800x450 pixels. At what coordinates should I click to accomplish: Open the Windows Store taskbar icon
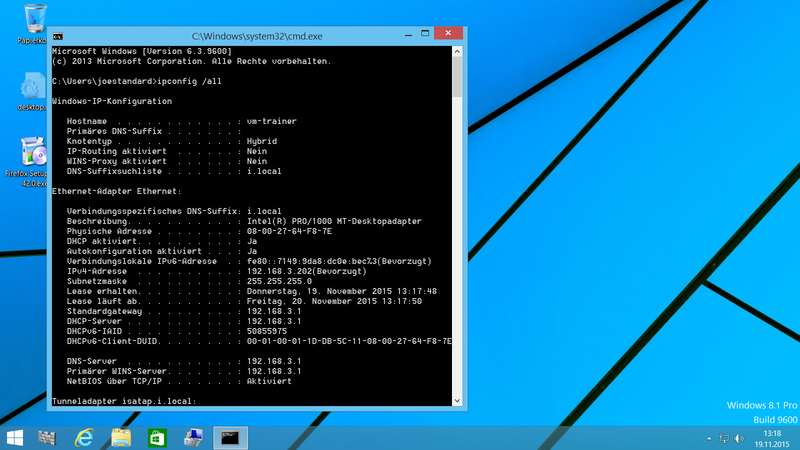[157, 437]
